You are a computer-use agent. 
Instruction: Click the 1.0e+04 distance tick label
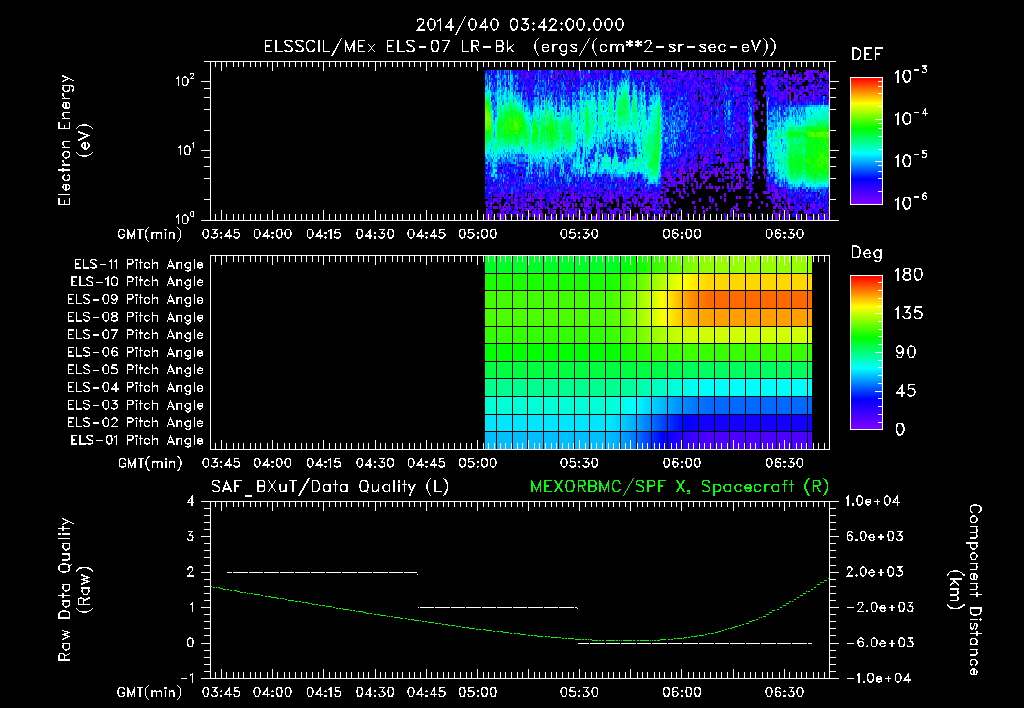[872, 502]
